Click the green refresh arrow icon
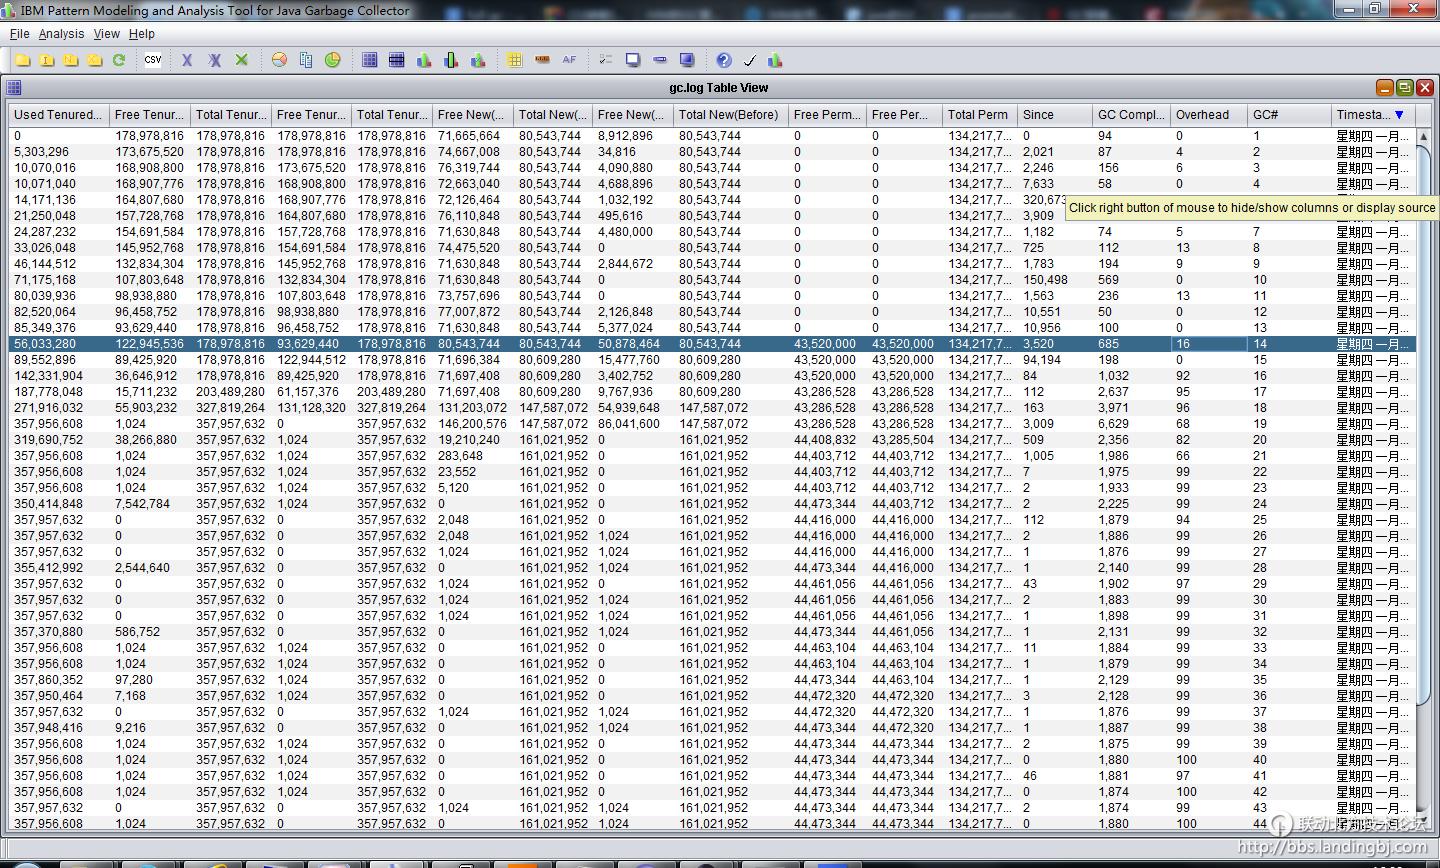The height and width of the screenshot is (868, 1440). 119,60
